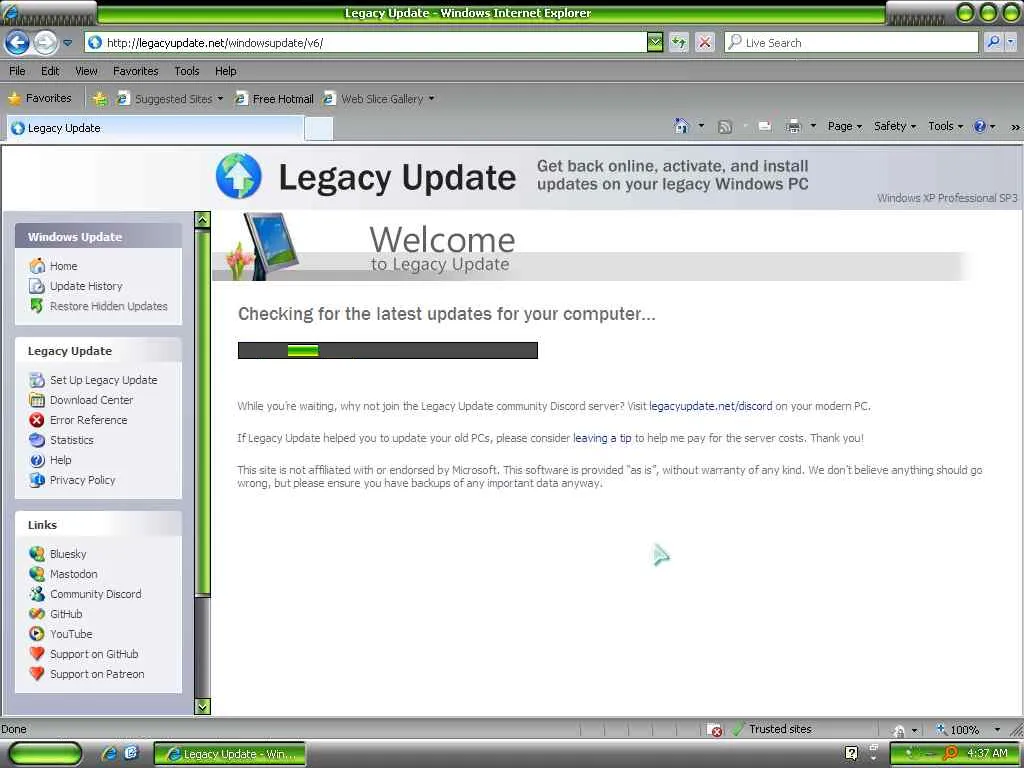Click the green Start button
This screenshot has height=768, width=1024.
pos(44,754)
